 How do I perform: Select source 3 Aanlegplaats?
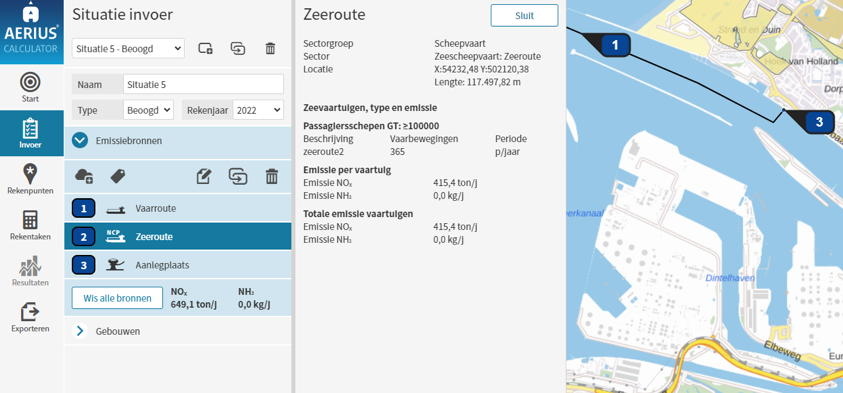(x=177, y=265)
